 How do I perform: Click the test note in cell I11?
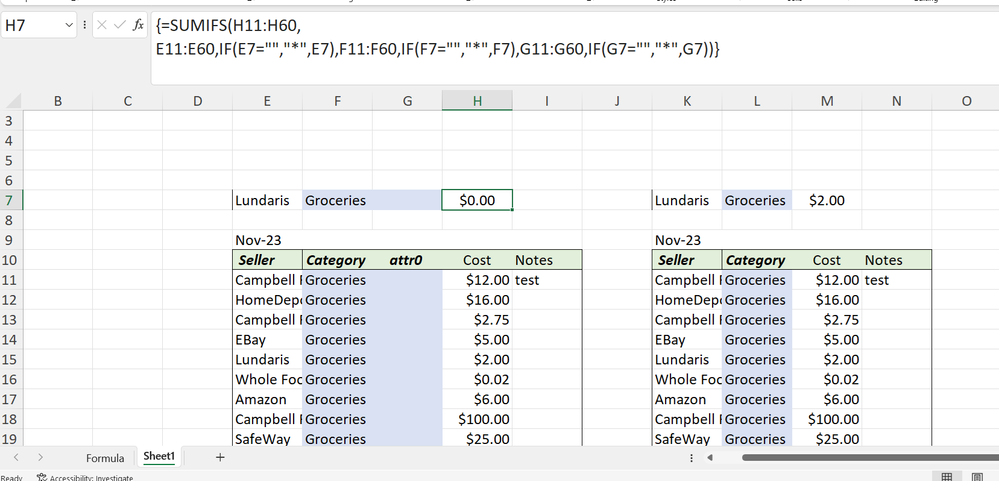(x=547, y=280)
